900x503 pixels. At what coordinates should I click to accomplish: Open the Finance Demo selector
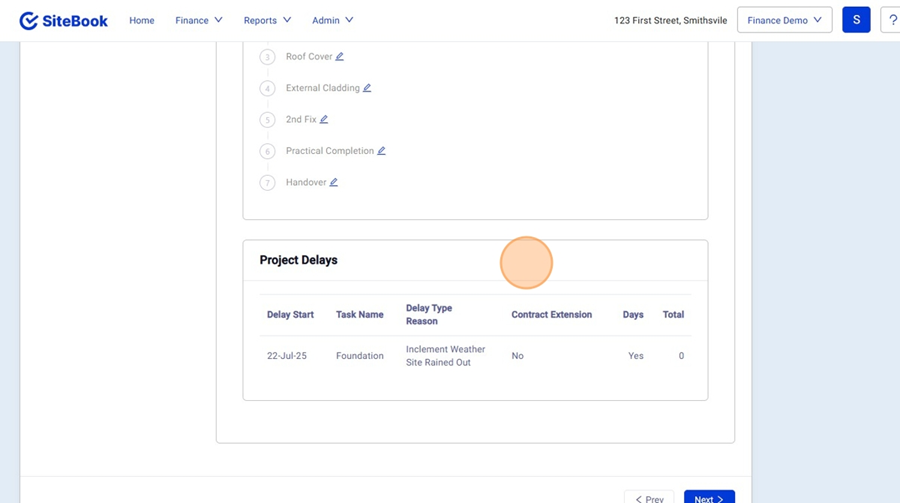coord(784,20)
